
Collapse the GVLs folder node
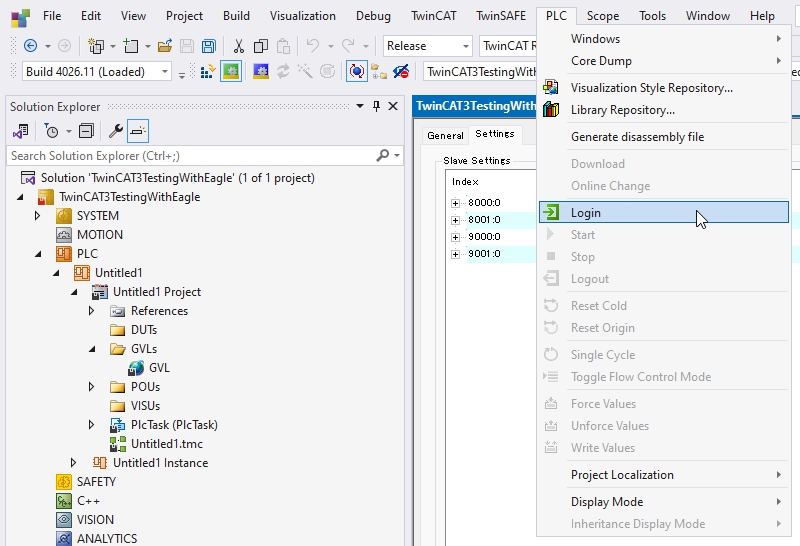coord(92,349)
